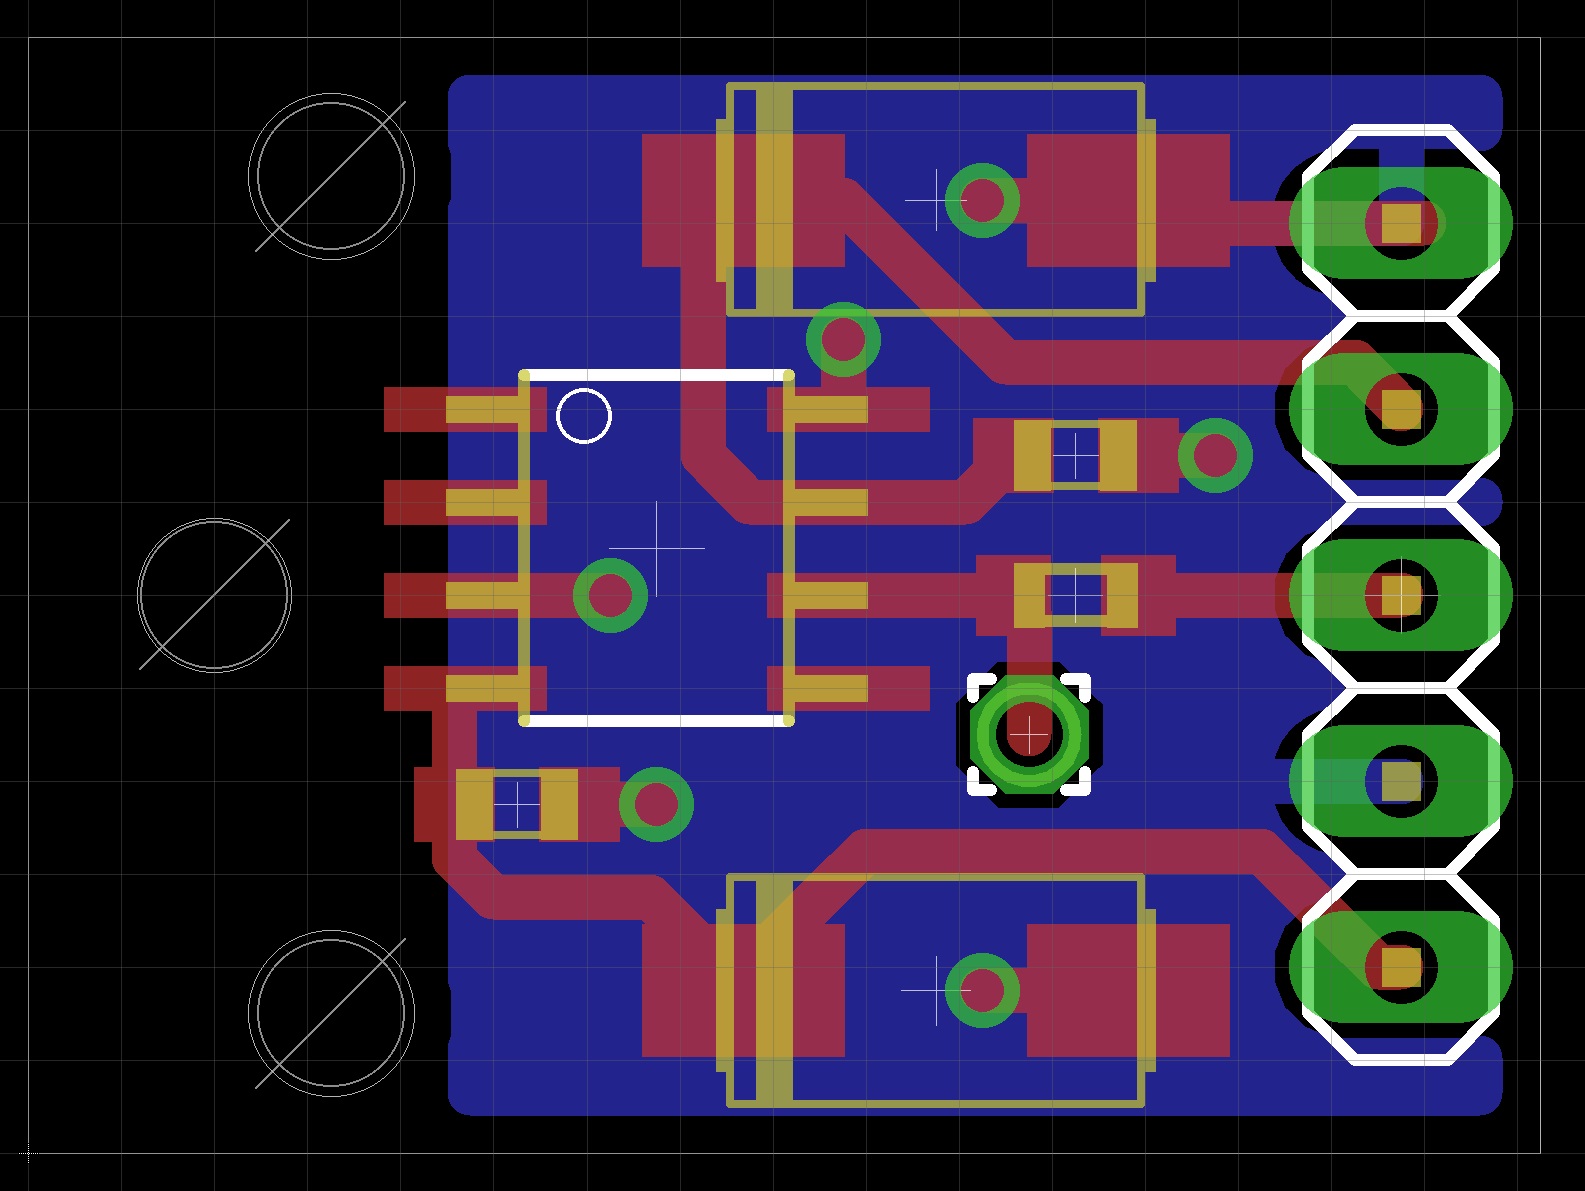Screen dimensions: 1585x1191
Task: Select the via just above the IC's top-right corner
Action: coord(843,340)
